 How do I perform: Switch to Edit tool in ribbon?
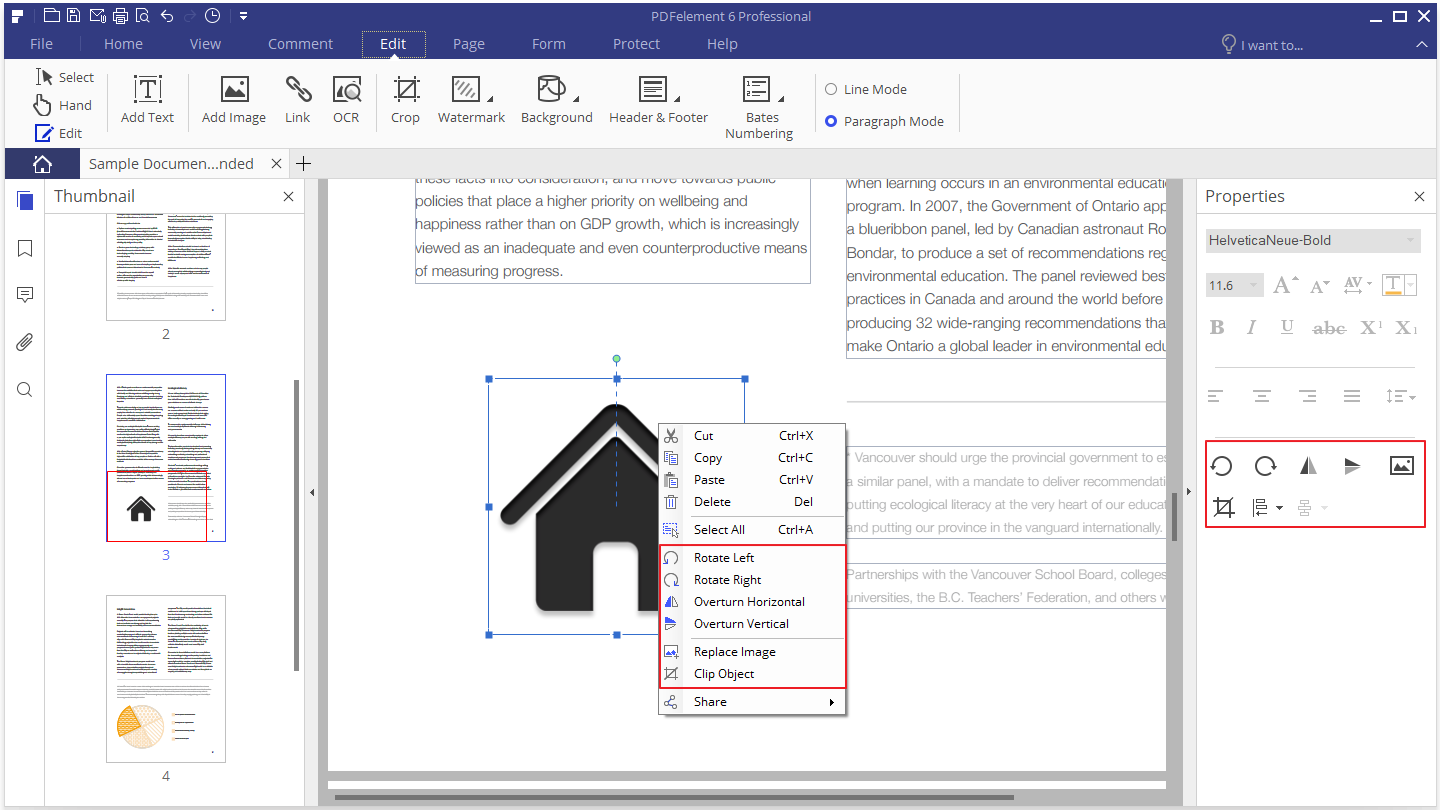coord(58,133)
